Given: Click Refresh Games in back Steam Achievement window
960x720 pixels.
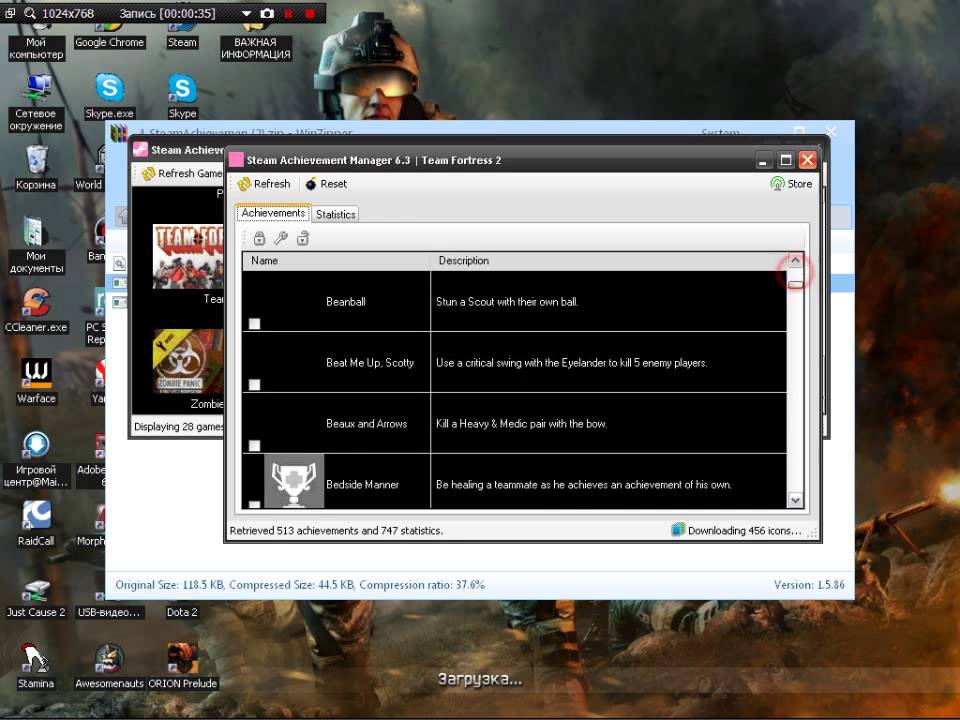Looking at the screenshot, I should tap(182, 174).
